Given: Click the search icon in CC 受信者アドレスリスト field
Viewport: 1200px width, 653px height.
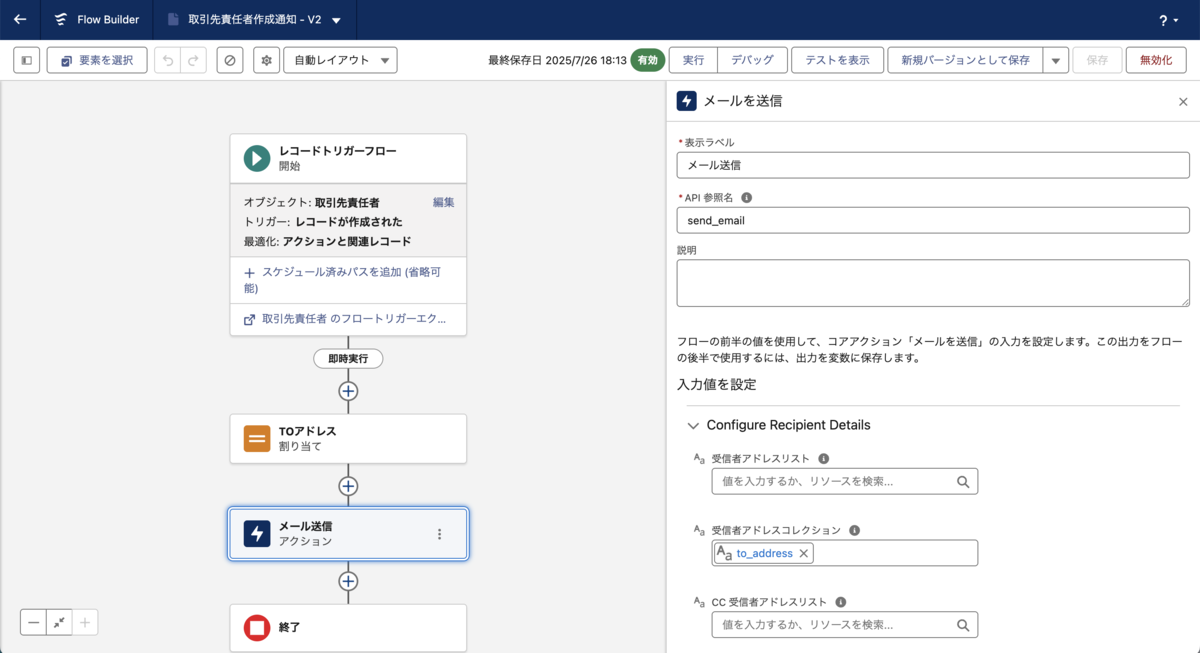Looking at the screenshot, I should (x=963, y=625).
